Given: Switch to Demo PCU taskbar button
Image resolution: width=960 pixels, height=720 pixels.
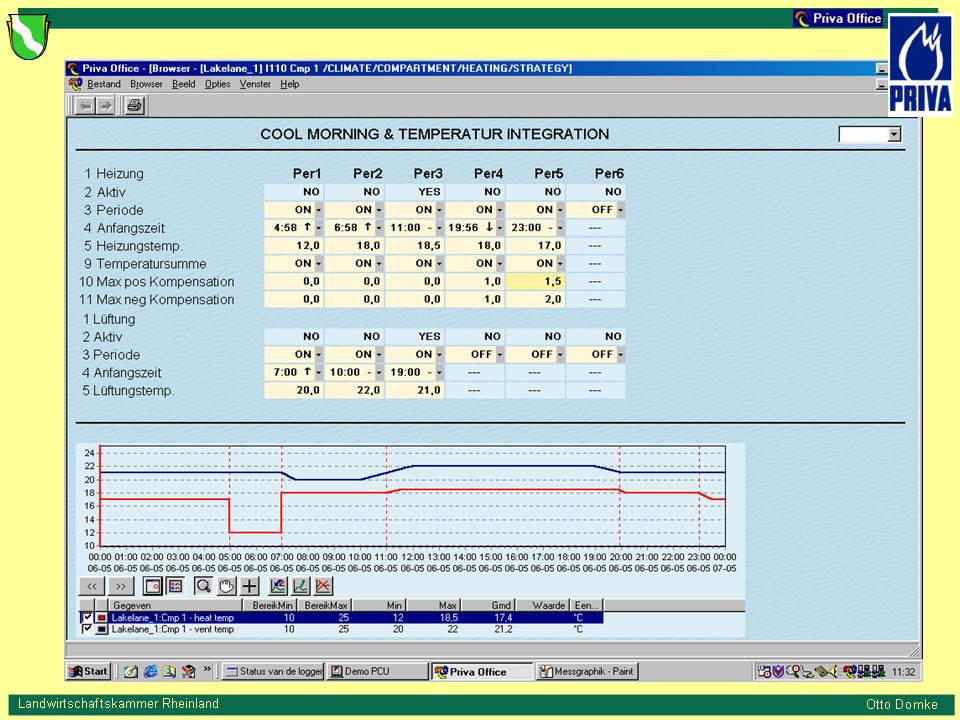Looking at the screenshot, I should 376,671.
